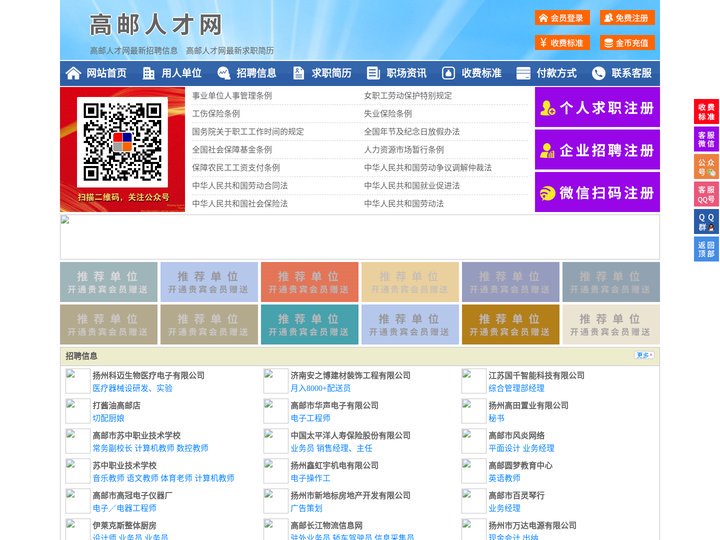Click the person icon on 企业招聘注册 banner
The height and width of the screenshot is (540, 720).
[547, 150]
